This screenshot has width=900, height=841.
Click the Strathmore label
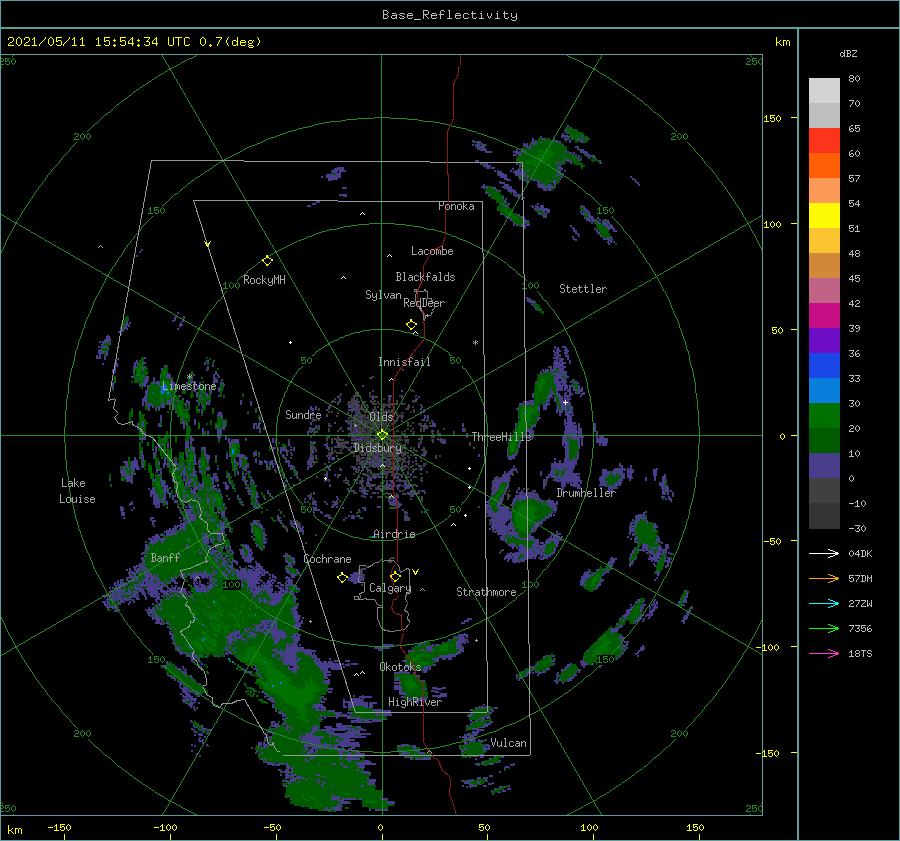click(x=486, y=592)
